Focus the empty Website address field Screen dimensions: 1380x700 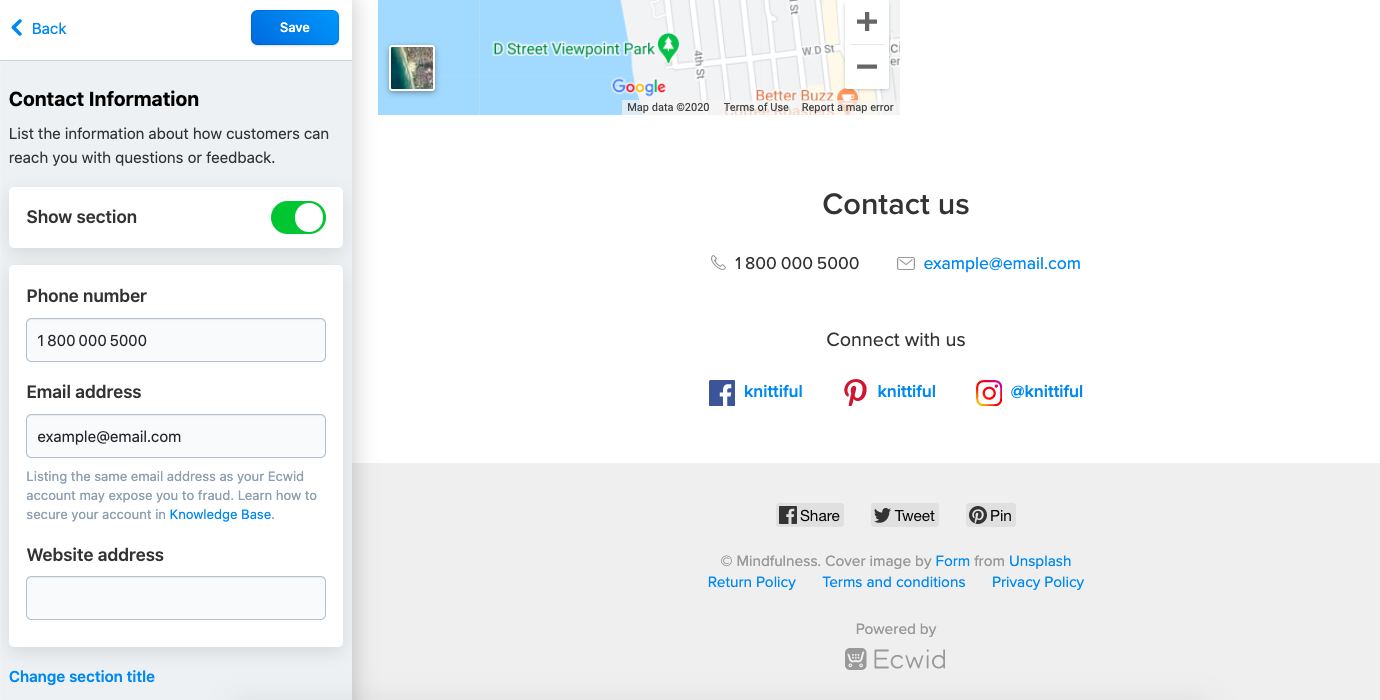click(176, 598)
